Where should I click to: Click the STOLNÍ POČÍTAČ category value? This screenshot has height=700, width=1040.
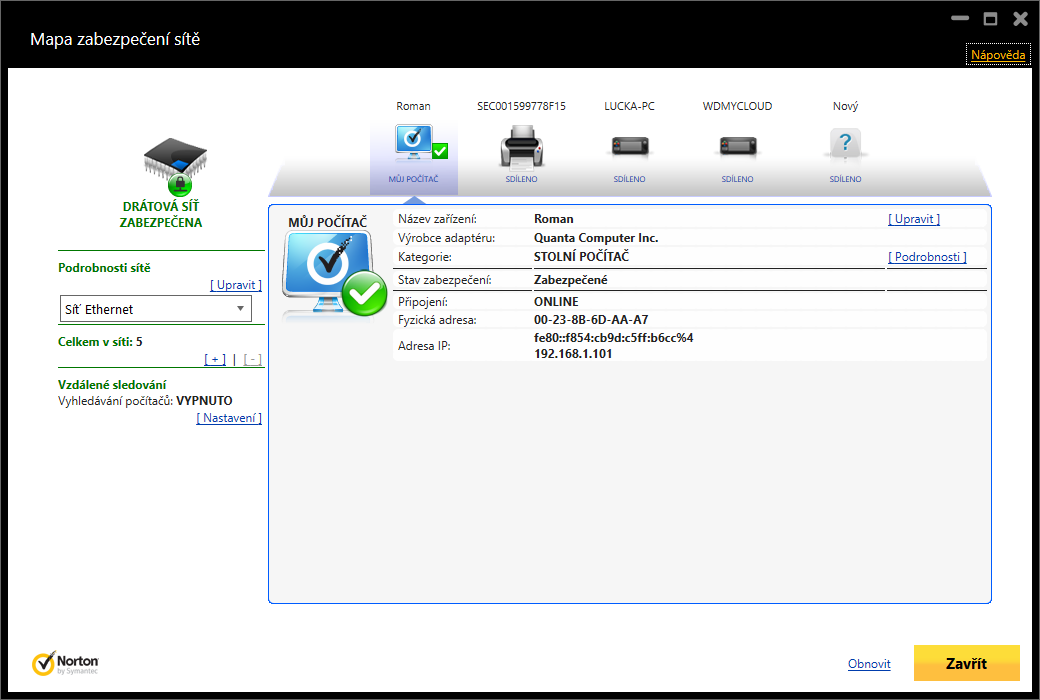point(582,256)
